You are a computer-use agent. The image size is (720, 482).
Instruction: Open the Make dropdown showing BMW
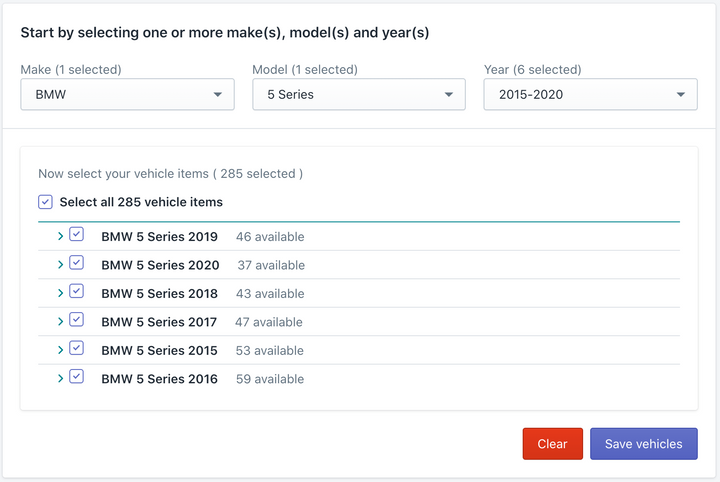[x=127, y=94]
